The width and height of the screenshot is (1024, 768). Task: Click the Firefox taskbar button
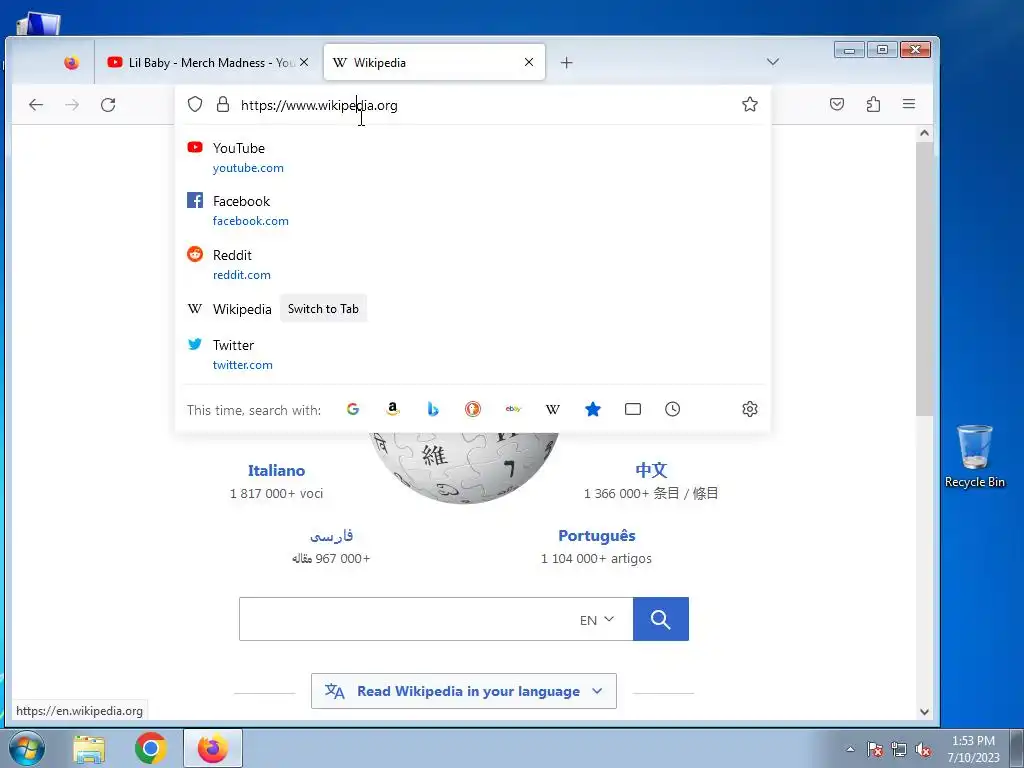[x=213, y=748]
